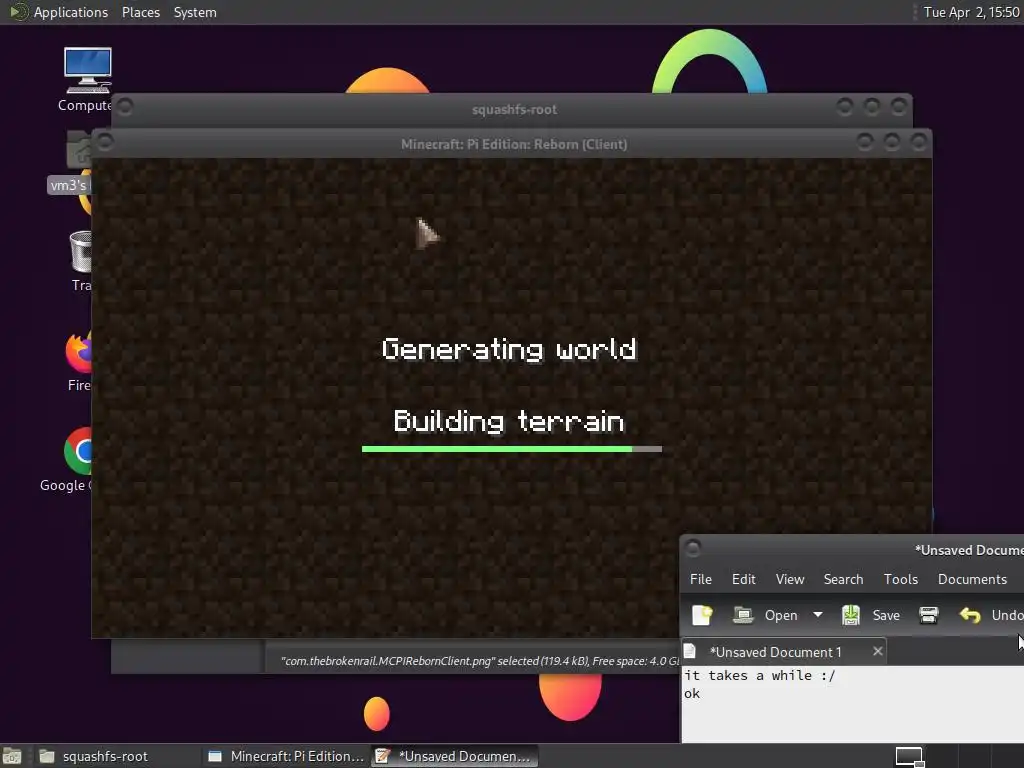Click the New Document icon in editor toolbar
1024x768 pixels.
(x=702, y=615)
